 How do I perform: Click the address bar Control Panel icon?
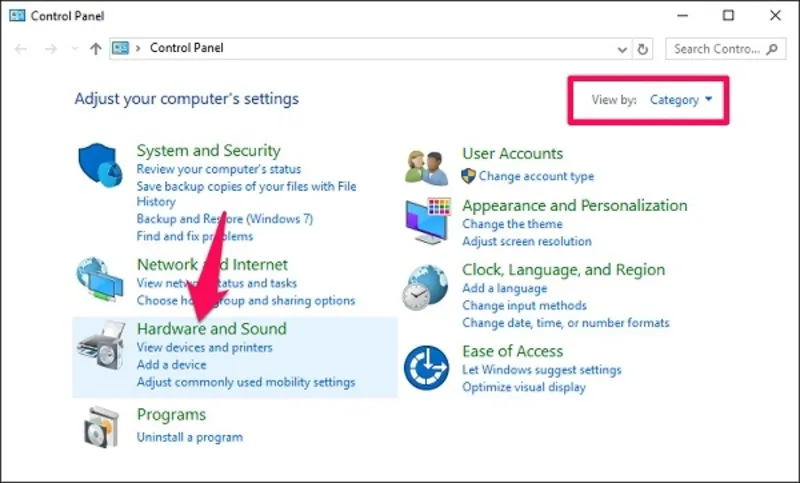pyautogui.click(x=120, y=48)
